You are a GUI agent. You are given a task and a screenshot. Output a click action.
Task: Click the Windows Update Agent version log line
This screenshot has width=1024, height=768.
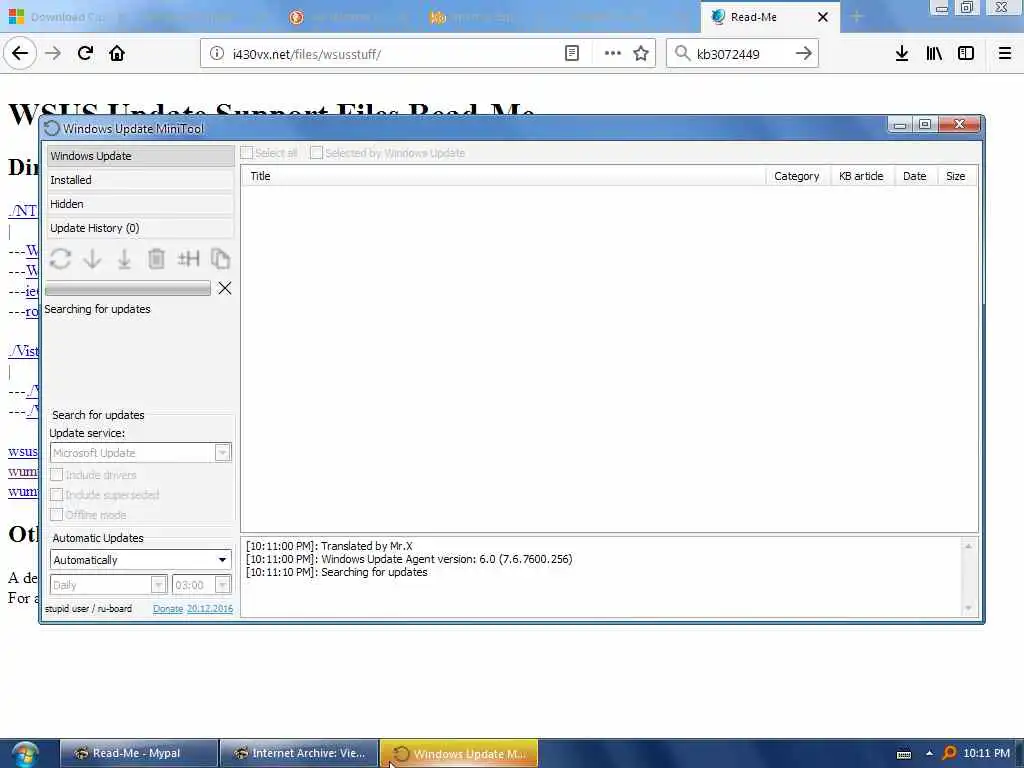[x=409, y=559]
